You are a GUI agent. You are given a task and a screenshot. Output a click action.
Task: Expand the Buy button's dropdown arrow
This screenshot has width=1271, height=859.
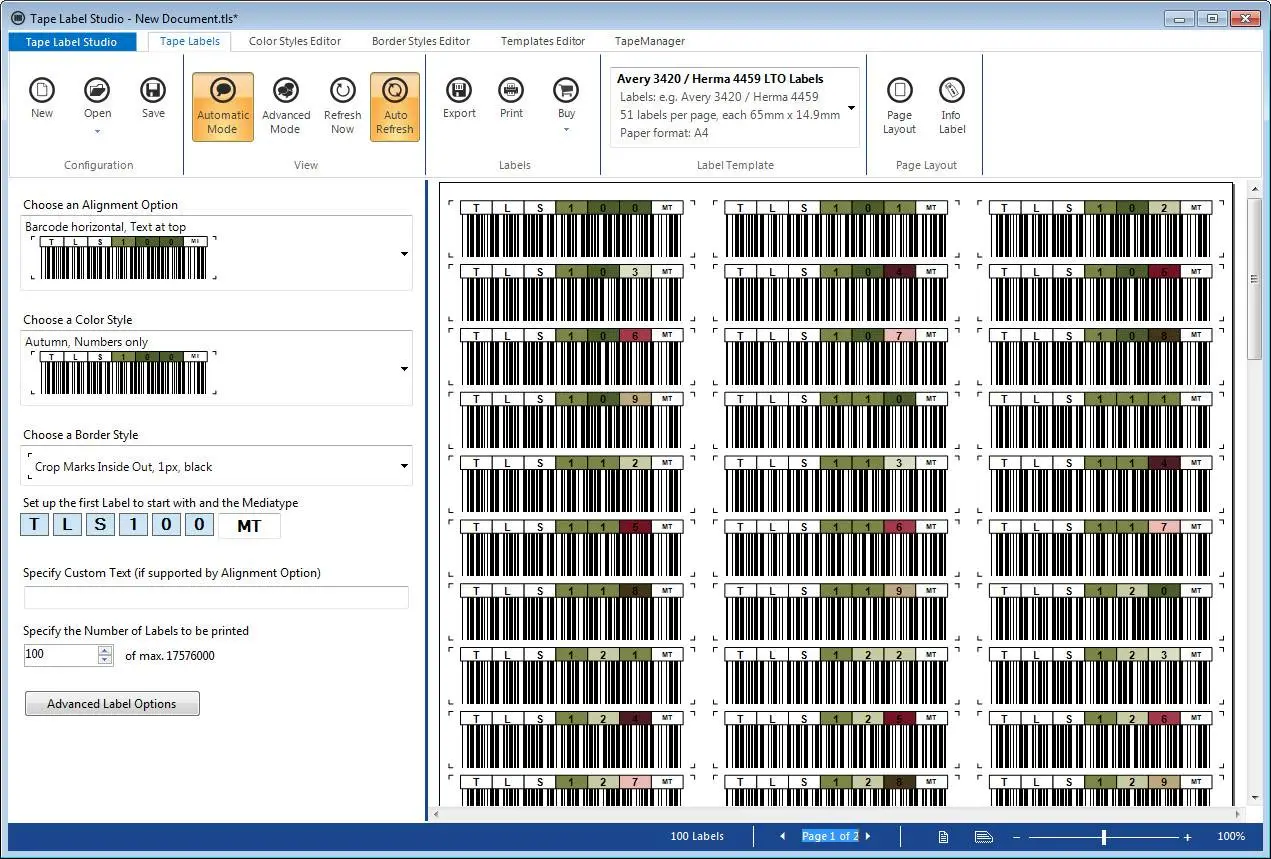pos(566,131)
